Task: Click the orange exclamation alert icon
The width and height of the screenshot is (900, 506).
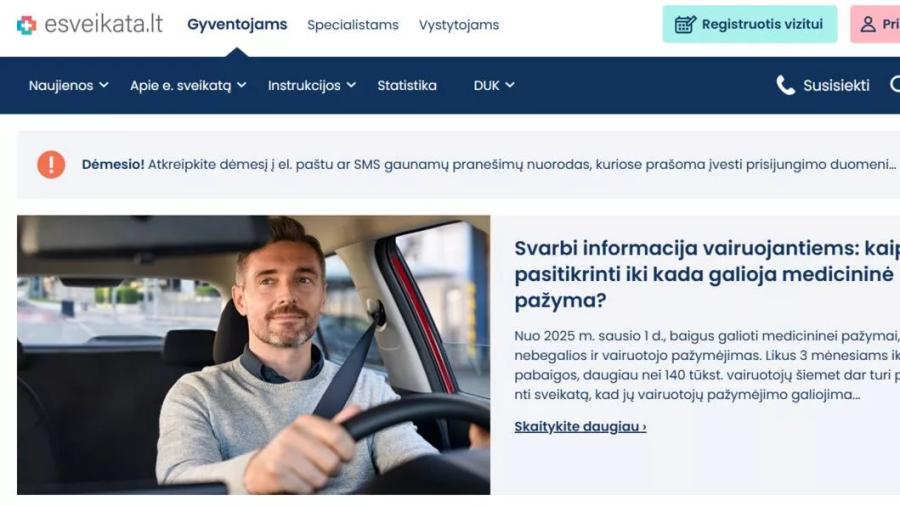Action: pos(51,165)
